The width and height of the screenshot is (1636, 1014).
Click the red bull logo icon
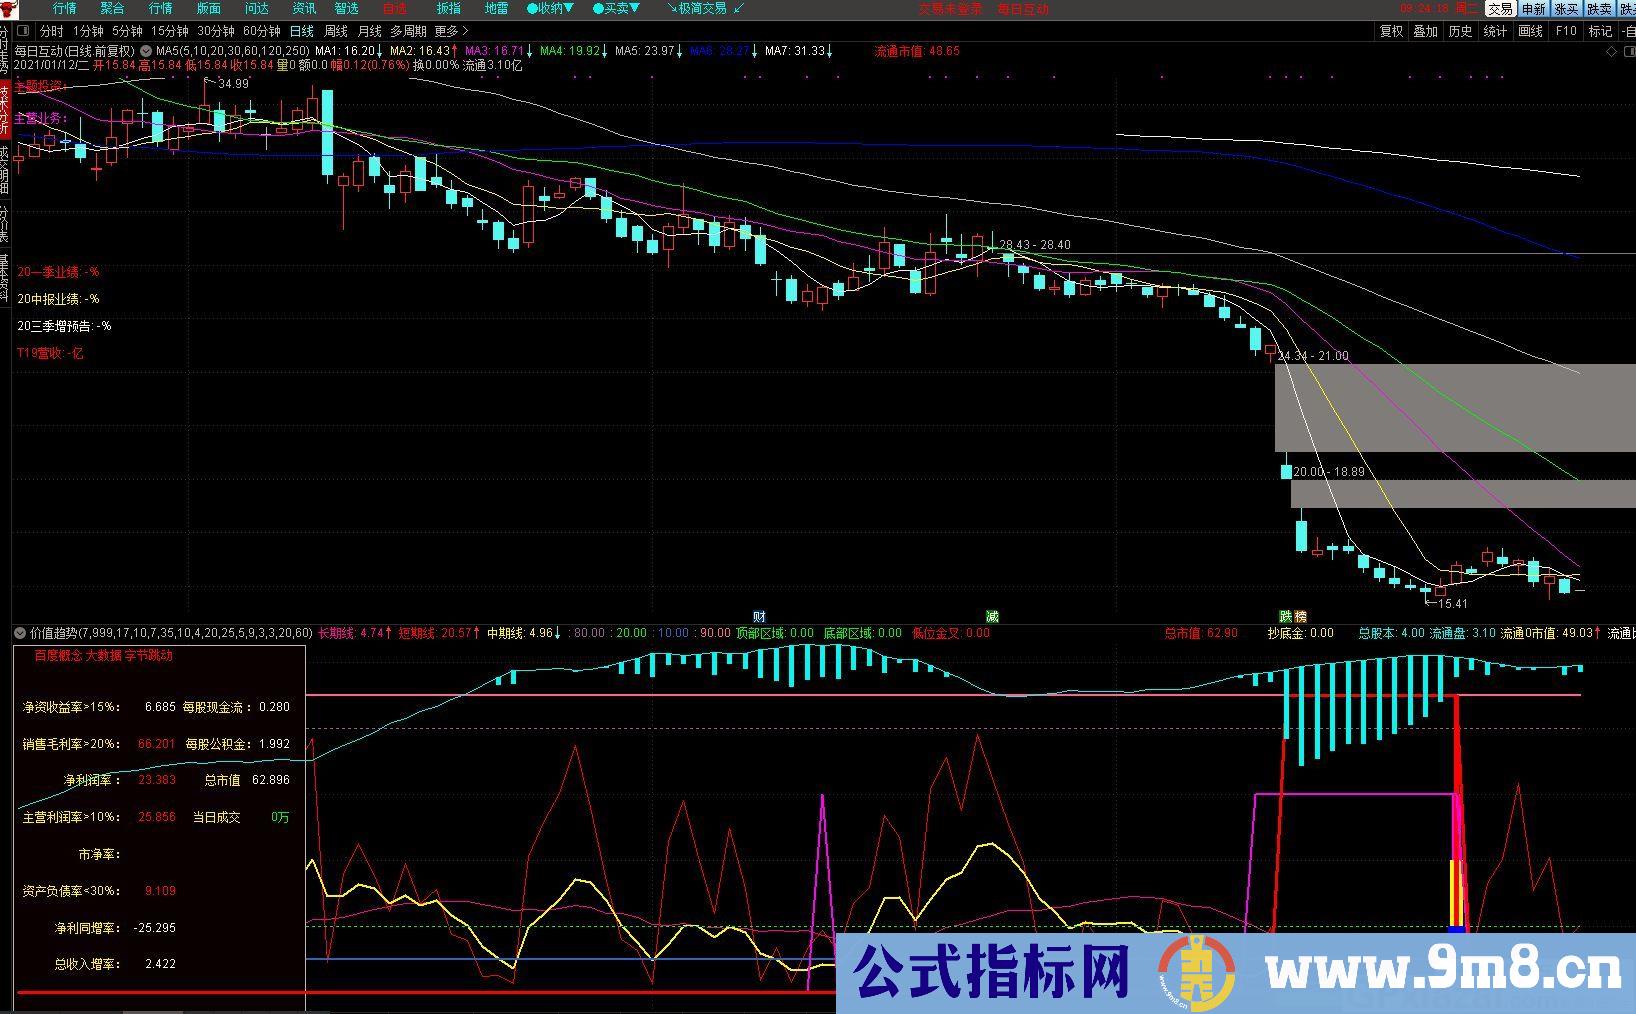pos(10,8)
